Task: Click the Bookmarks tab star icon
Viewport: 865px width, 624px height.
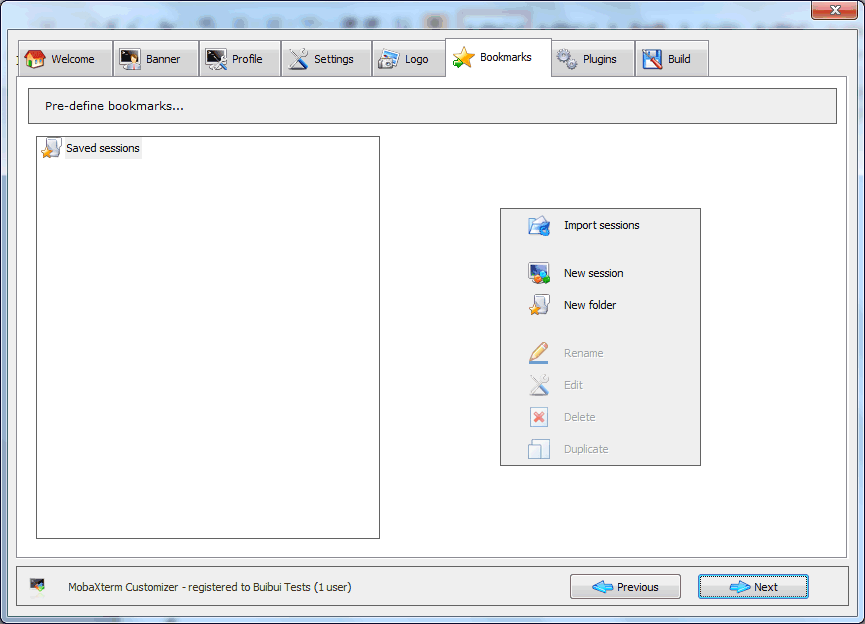Action: click(x=463, y=57)
